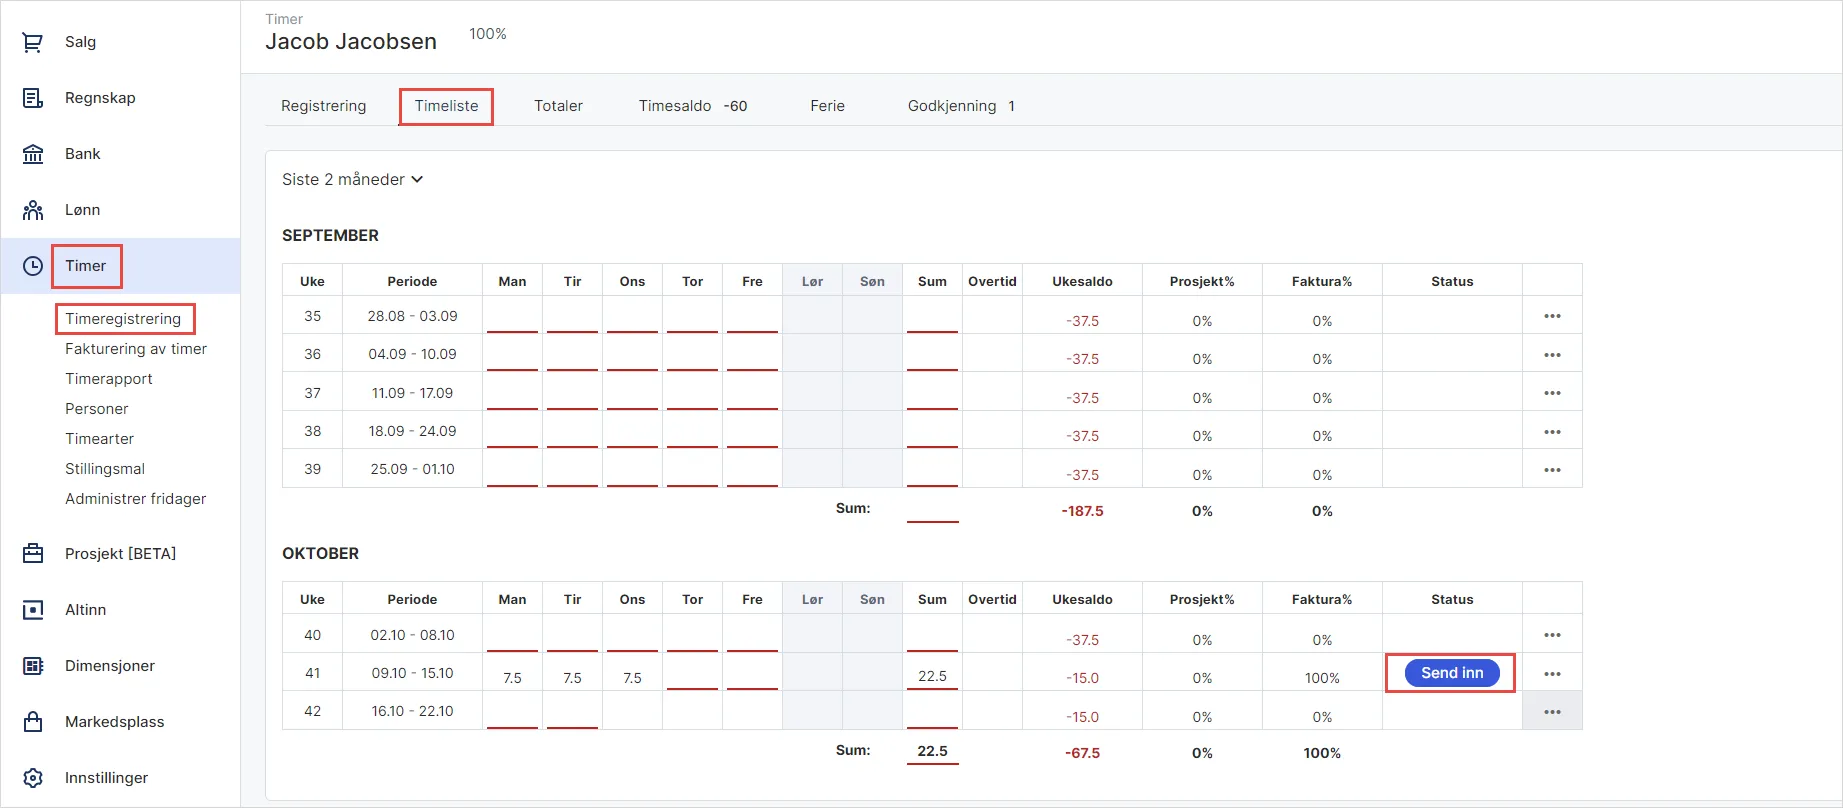Viewport: 1843px width, 808px height.
Task: Open Timearter in the sidebar
Action: [100, 439]
